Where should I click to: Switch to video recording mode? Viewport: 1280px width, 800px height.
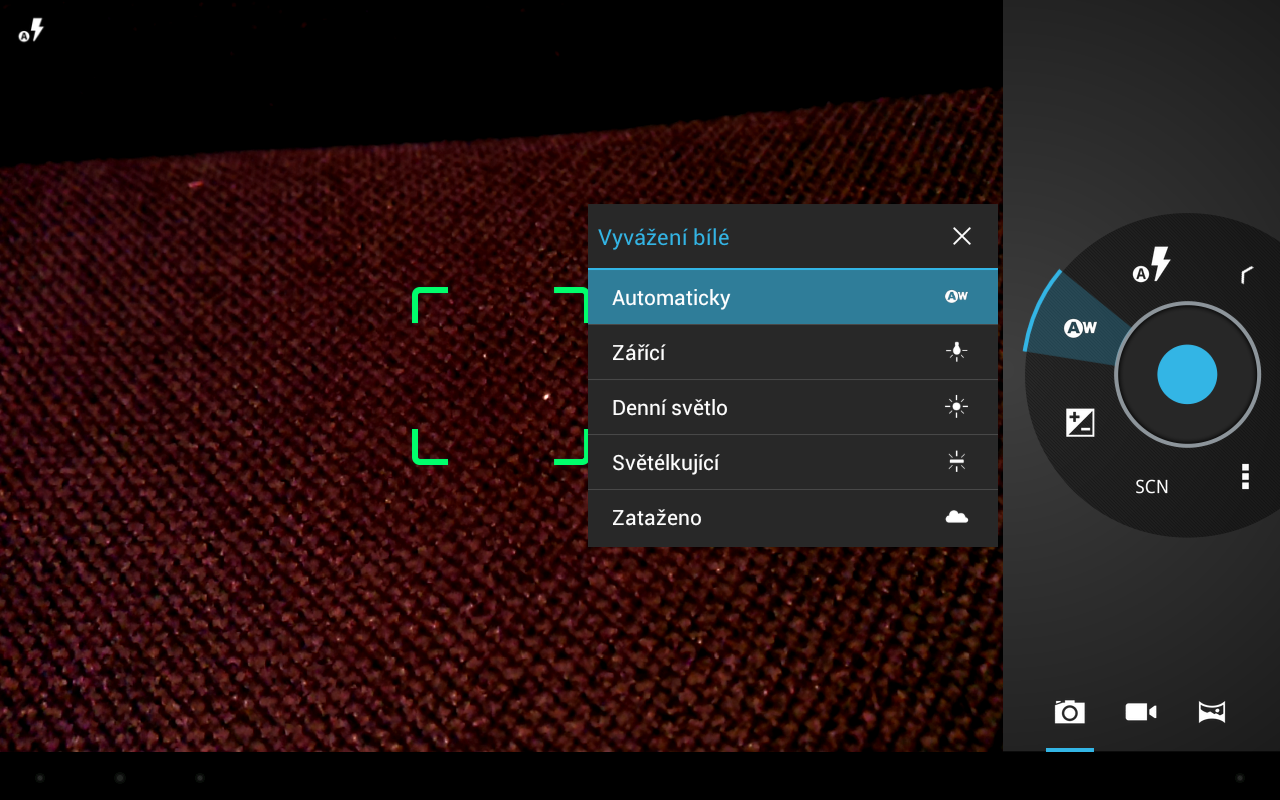(1140, 712)
